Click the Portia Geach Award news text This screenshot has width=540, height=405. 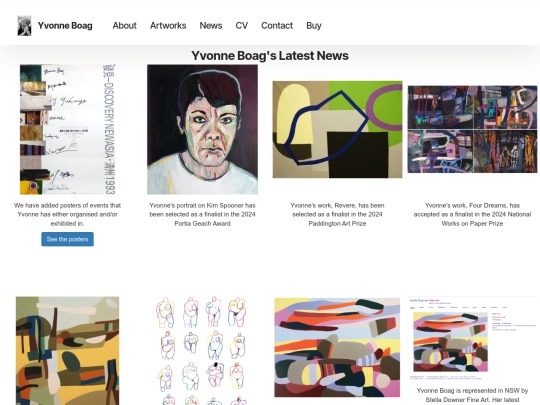202,215
